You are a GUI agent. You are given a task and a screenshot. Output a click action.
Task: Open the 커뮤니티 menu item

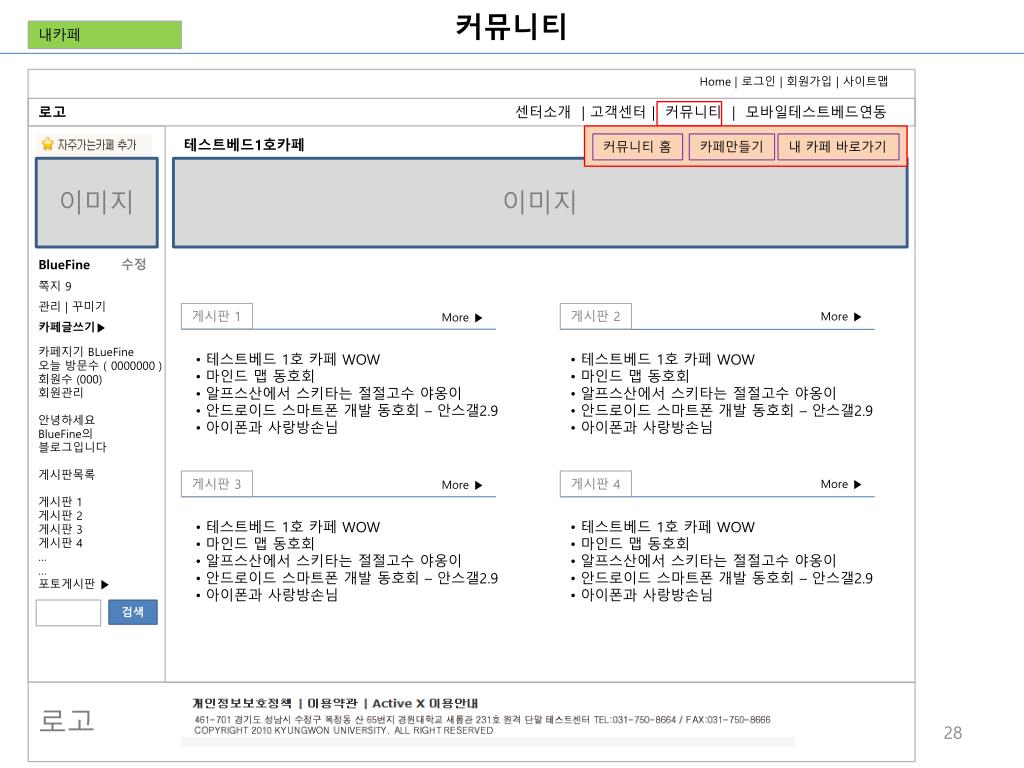pos(692,112)
